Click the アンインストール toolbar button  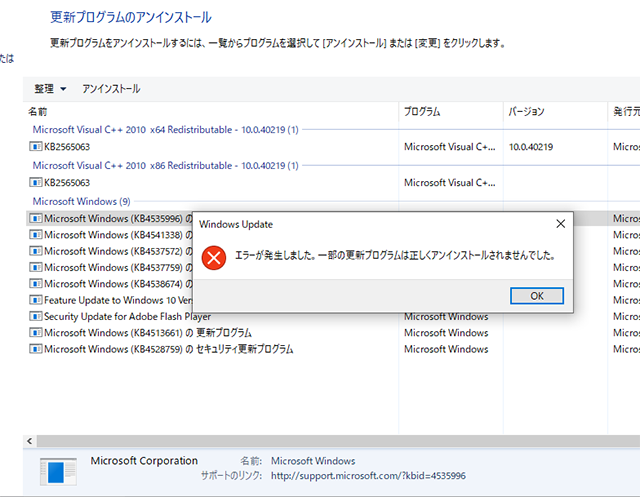click(x=111, y=89)
